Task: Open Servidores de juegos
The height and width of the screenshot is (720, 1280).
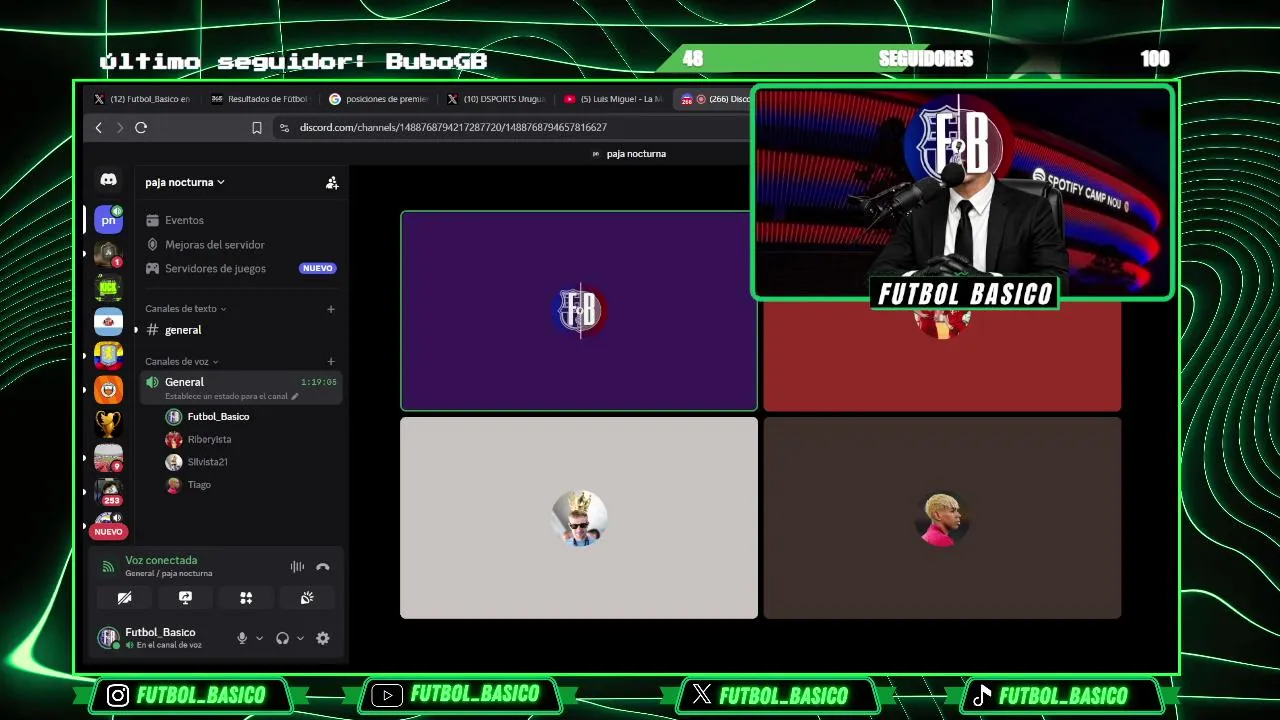Action: click(x=240, y=268)
